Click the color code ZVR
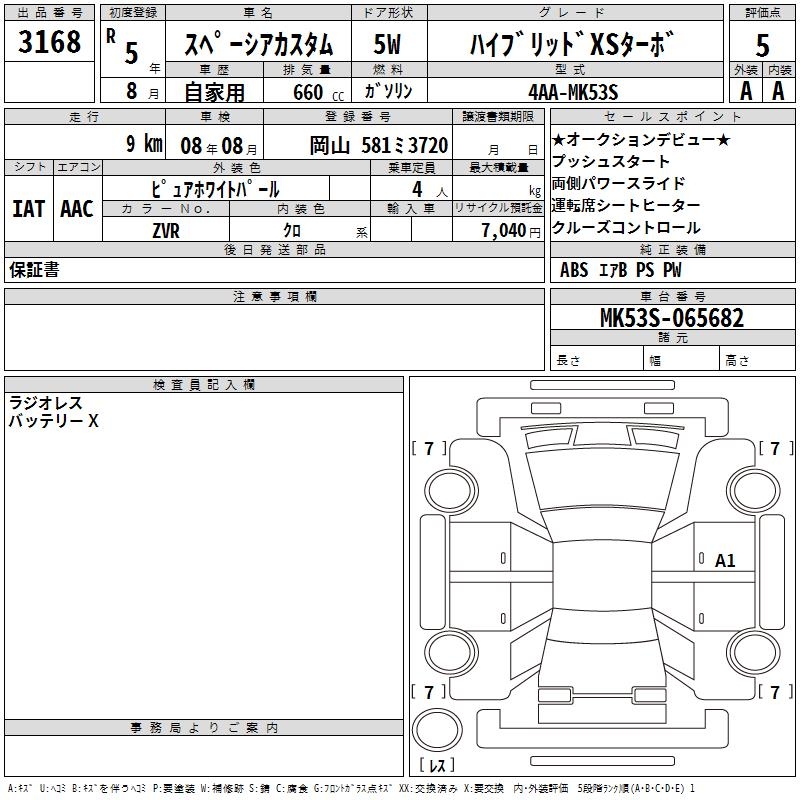The height and width of the screenshot is (800, 800). coord(166,230)
